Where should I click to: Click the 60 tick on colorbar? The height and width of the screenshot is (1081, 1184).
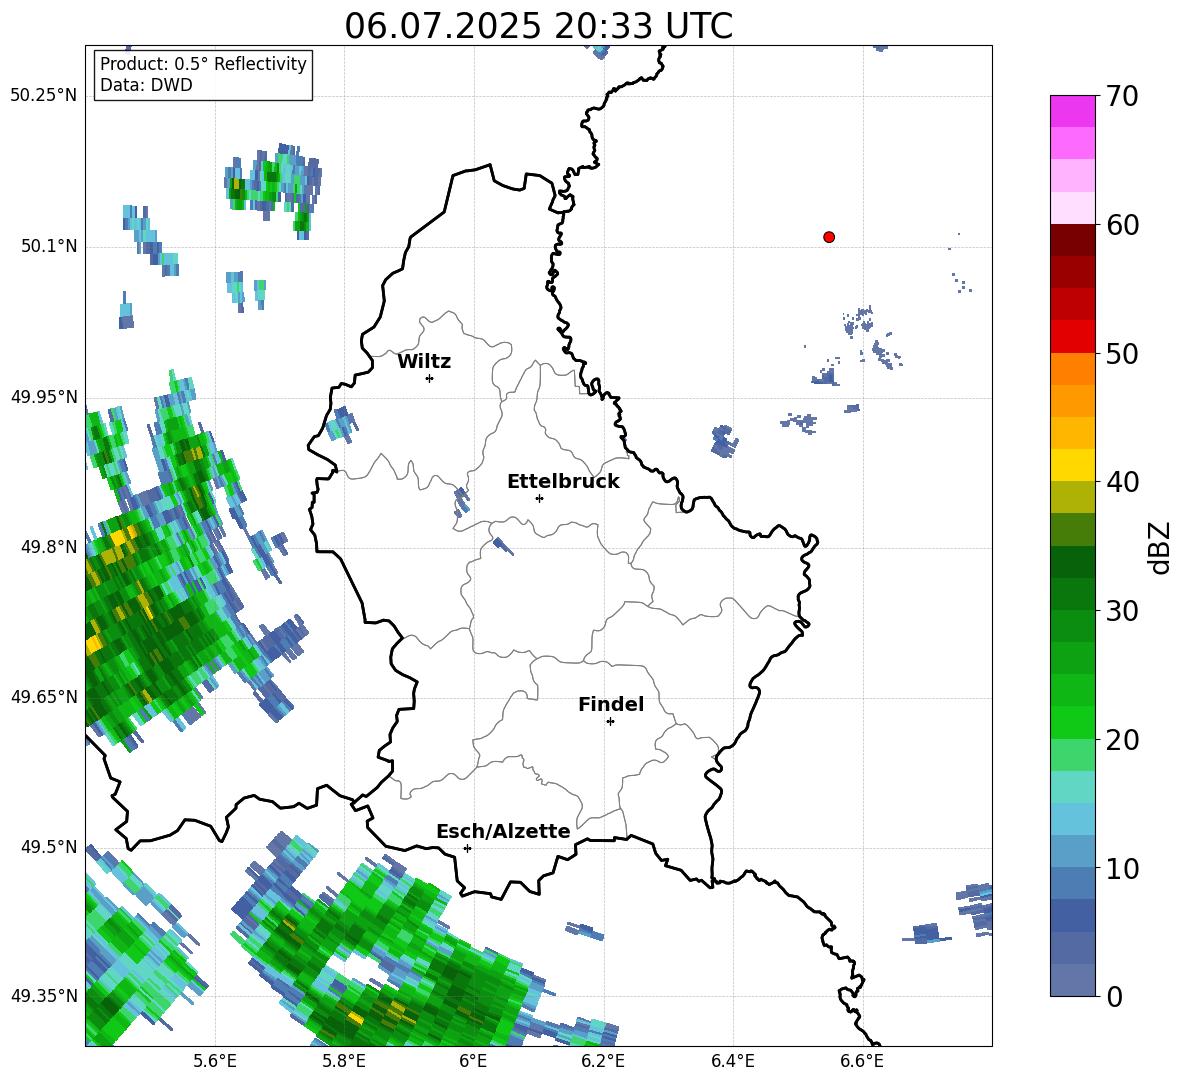[1122, 225]
